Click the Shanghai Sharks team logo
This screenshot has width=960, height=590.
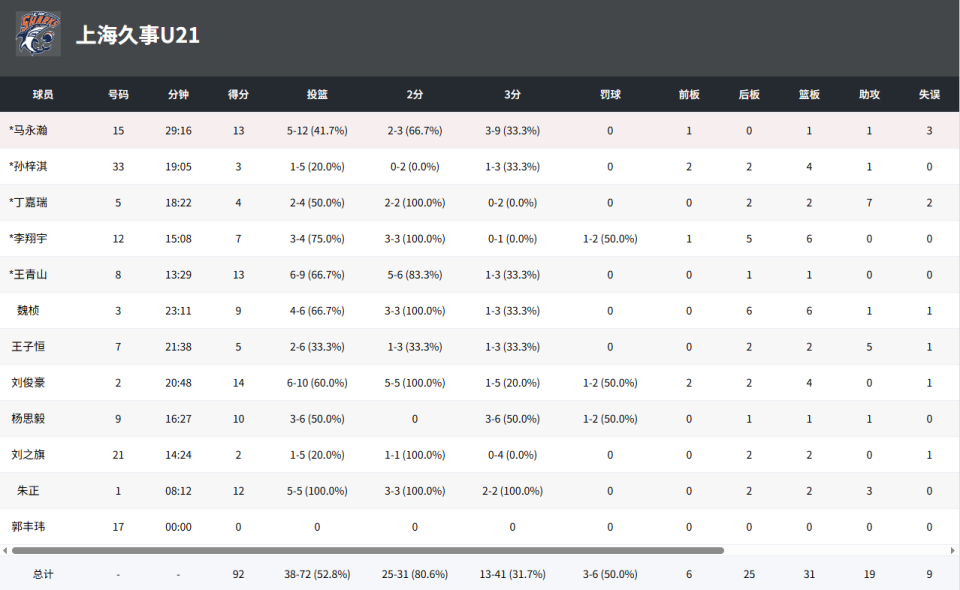coord(38,34)
